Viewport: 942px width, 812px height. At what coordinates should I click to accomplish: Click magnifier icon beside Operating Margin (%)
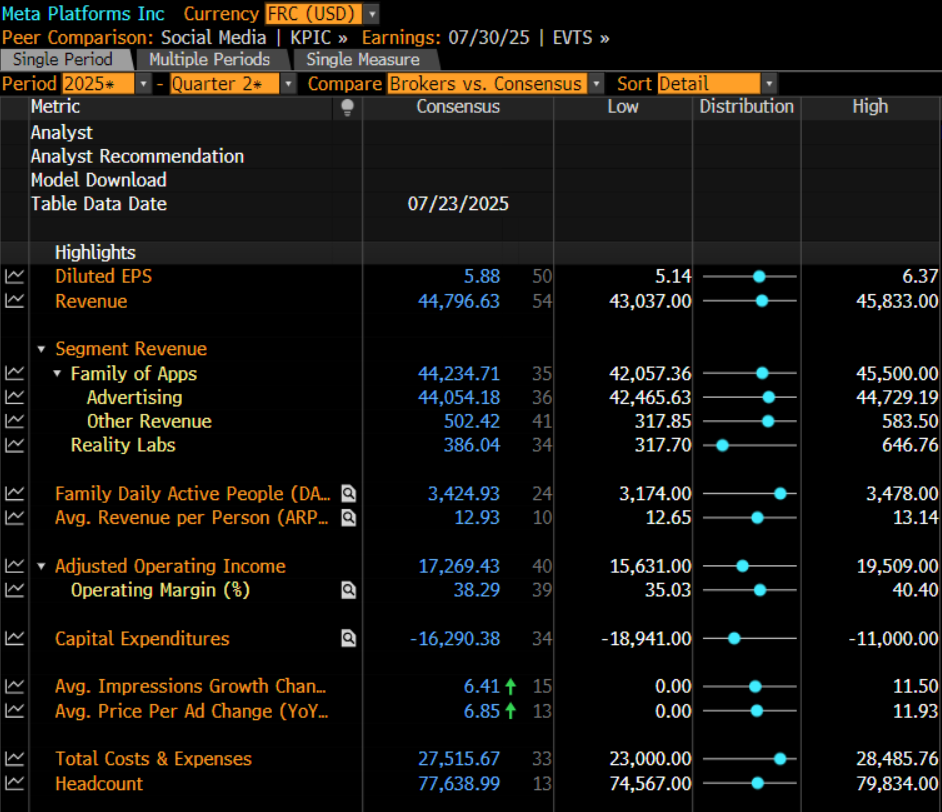pyautogui.click(x=348, y=590)
